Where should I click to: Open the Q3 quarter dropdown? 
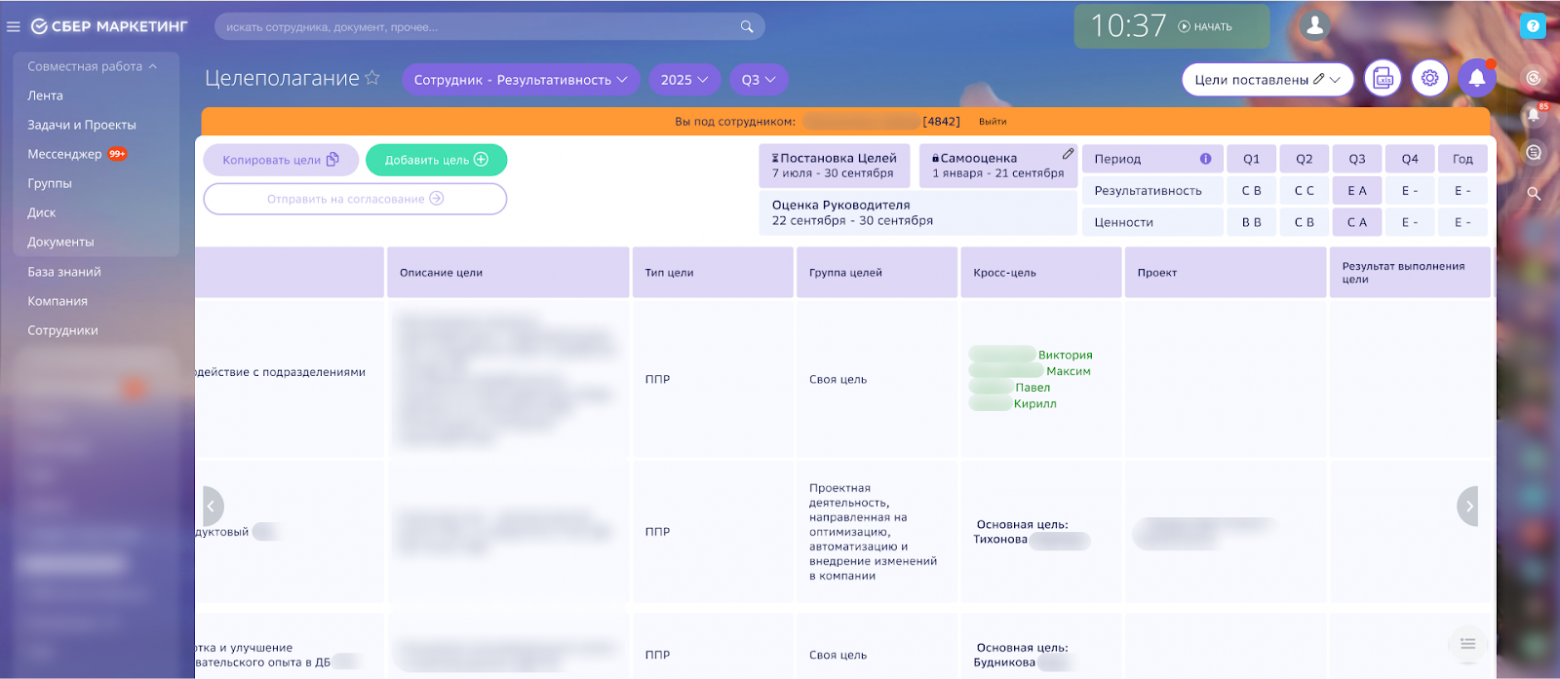point(759,80)
